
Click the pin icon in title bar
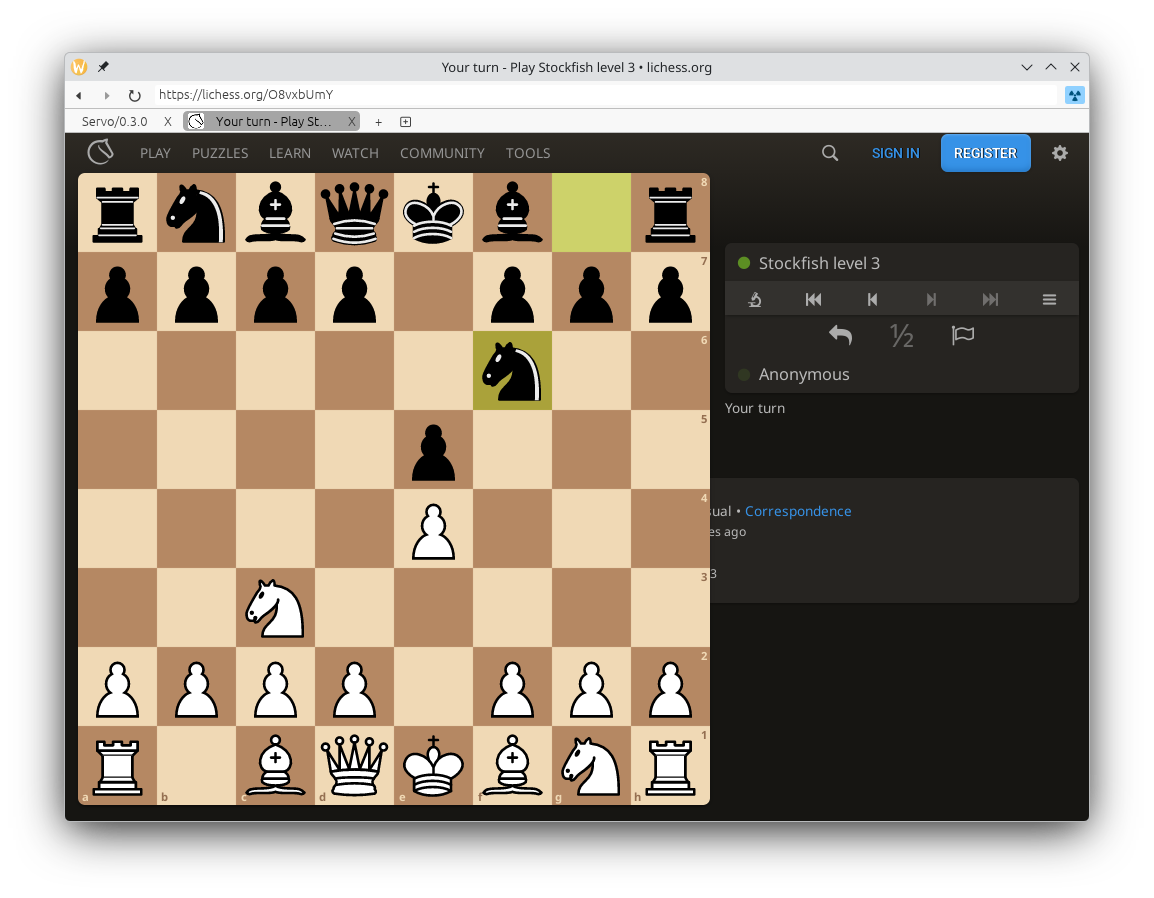click(x=104, y=67)
